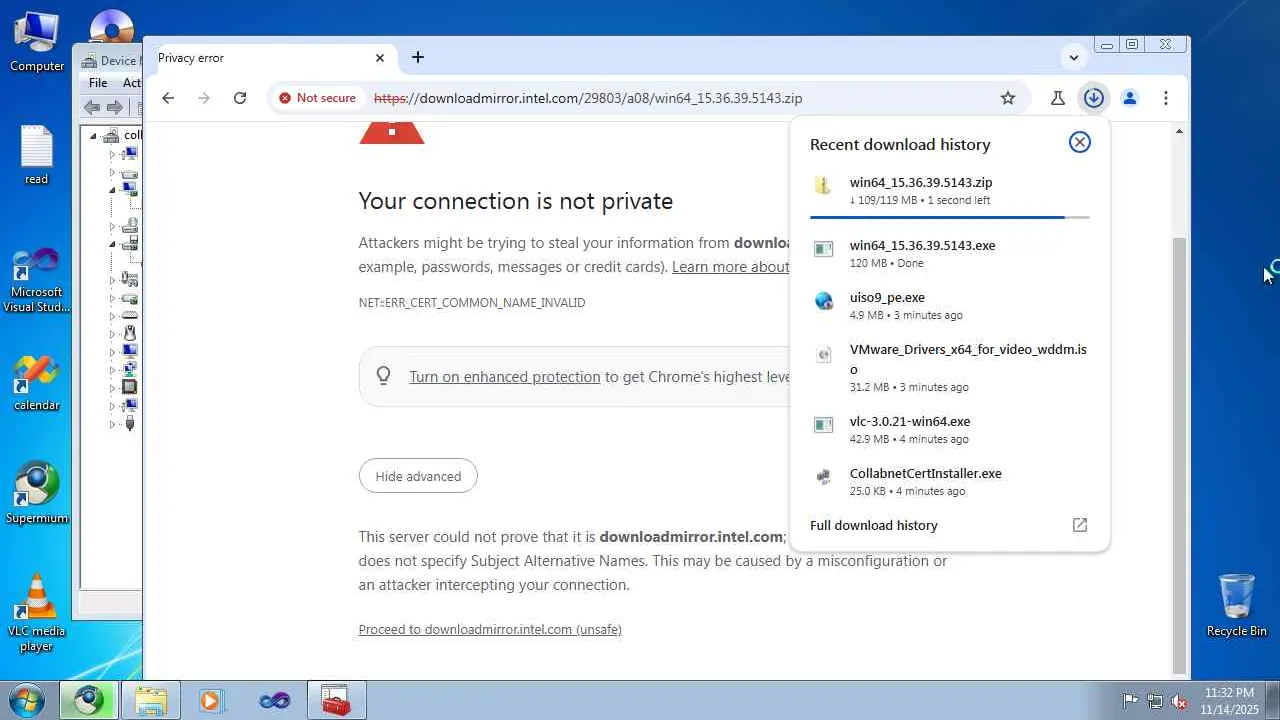Launch Windows Media Player from the taskbar
The height and width of the screenshot is (720, 1280).
coord(211,700)
